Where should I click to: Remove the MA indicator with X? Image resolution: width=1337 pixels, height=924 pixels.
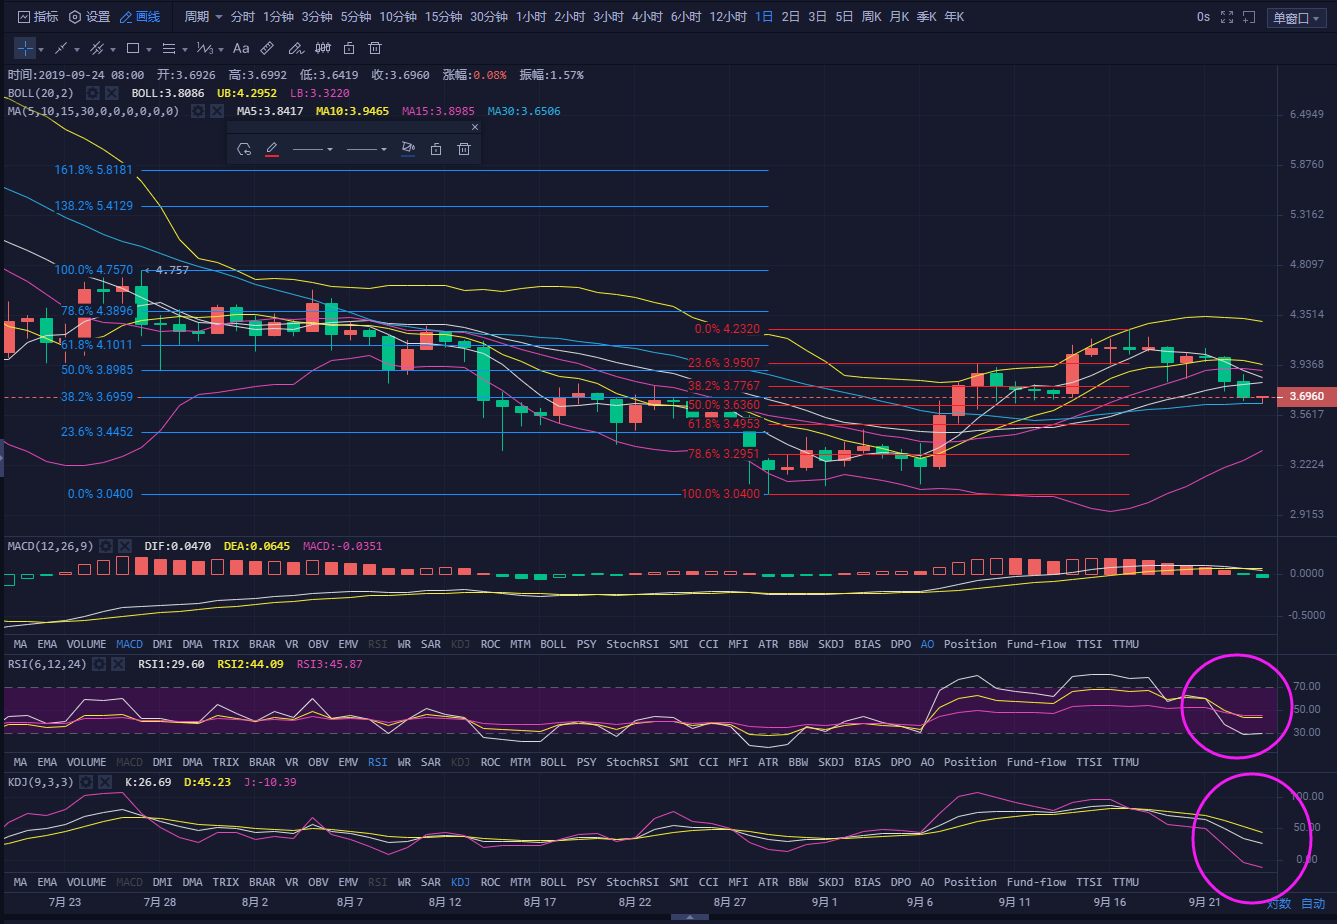tap(217, 111)
